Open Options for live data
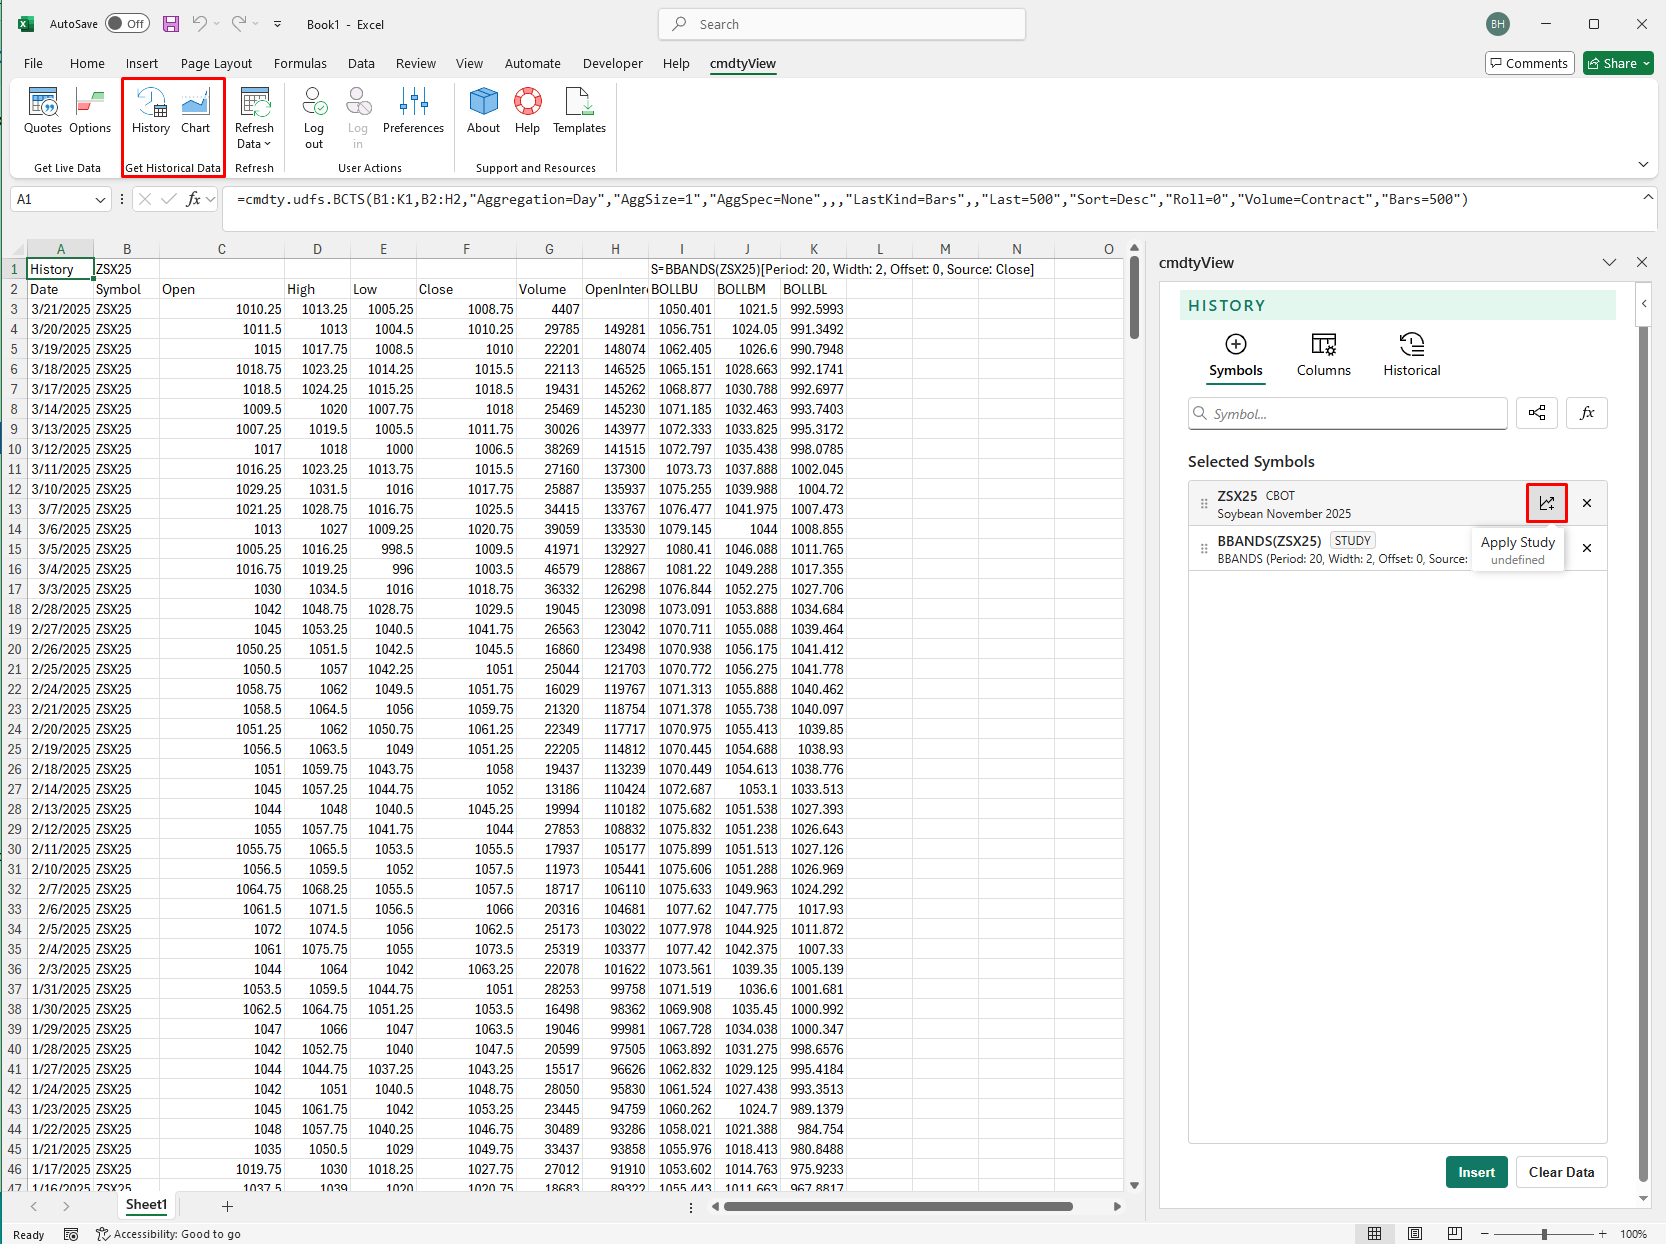1666x1244 pixels. tap(90, 111)
